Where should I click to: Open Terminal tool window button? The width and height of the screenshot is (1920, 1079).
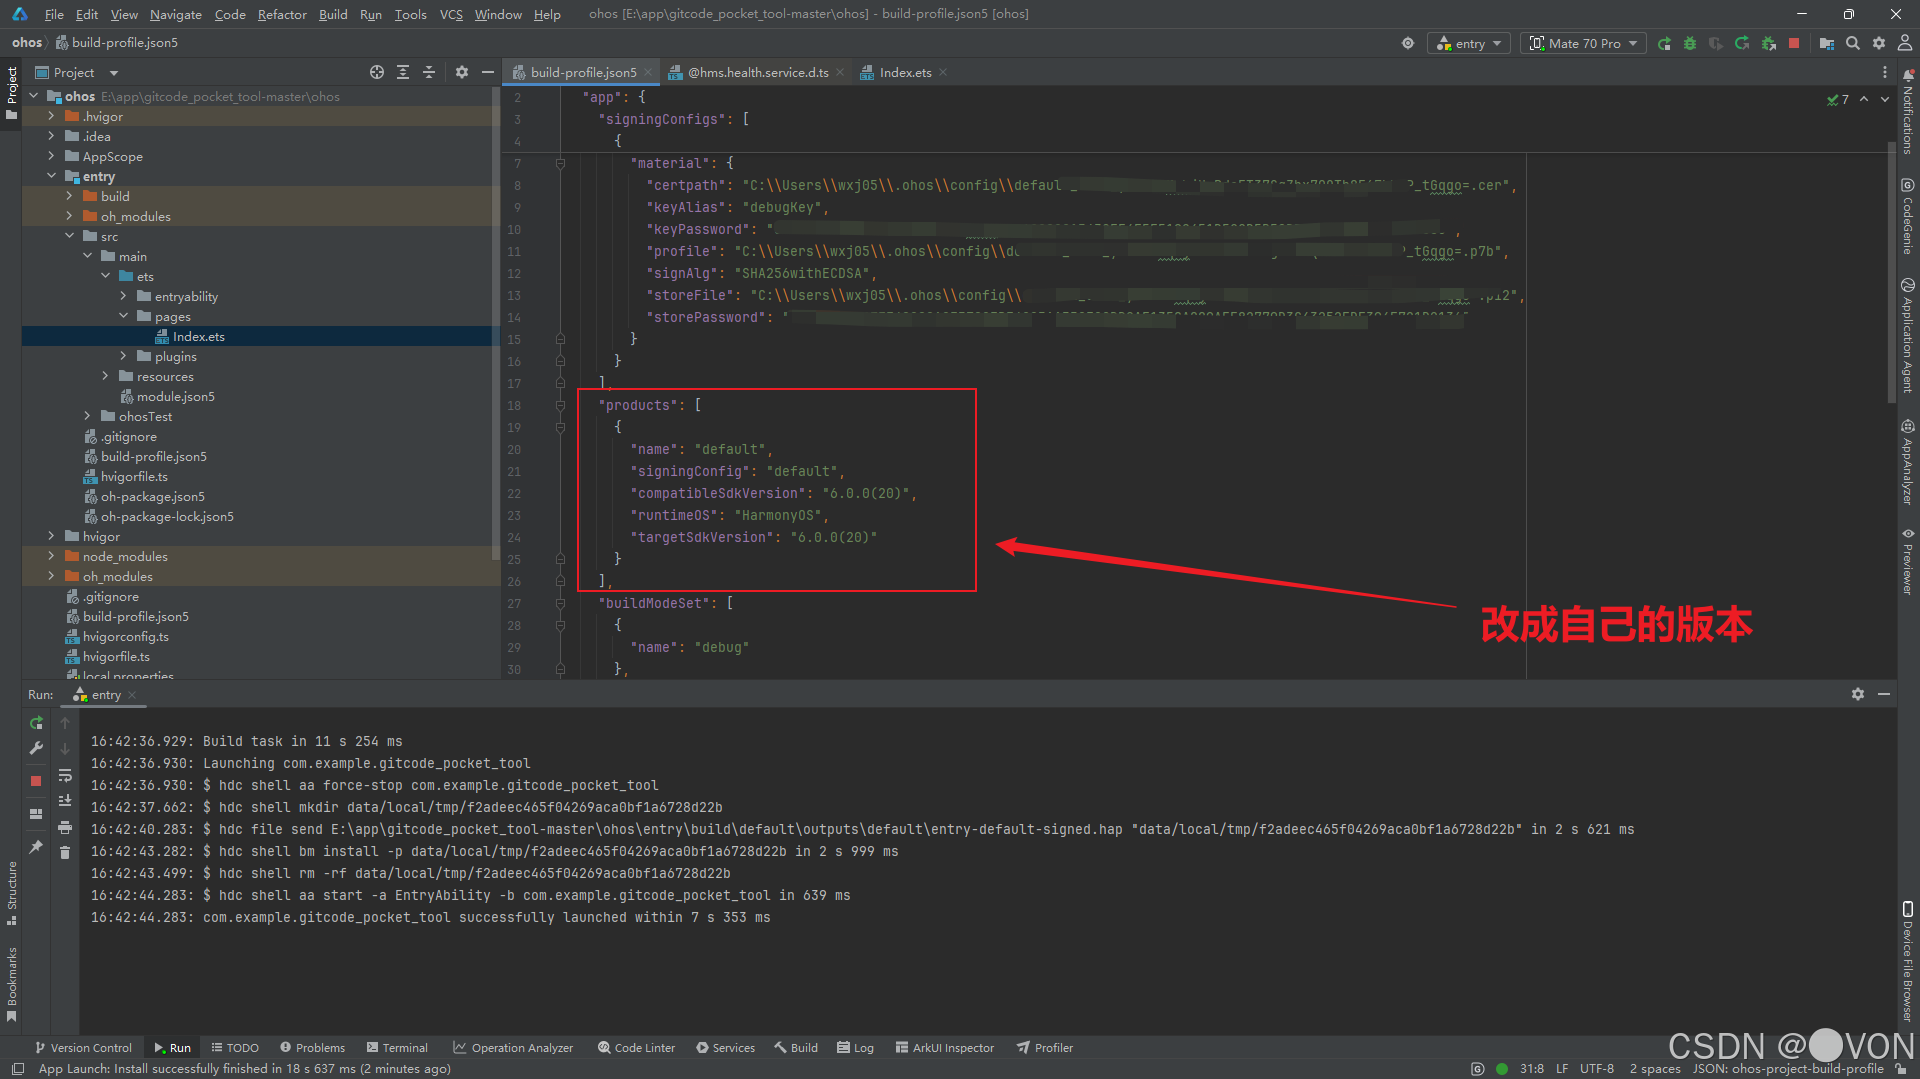[x=397, y=1047]
